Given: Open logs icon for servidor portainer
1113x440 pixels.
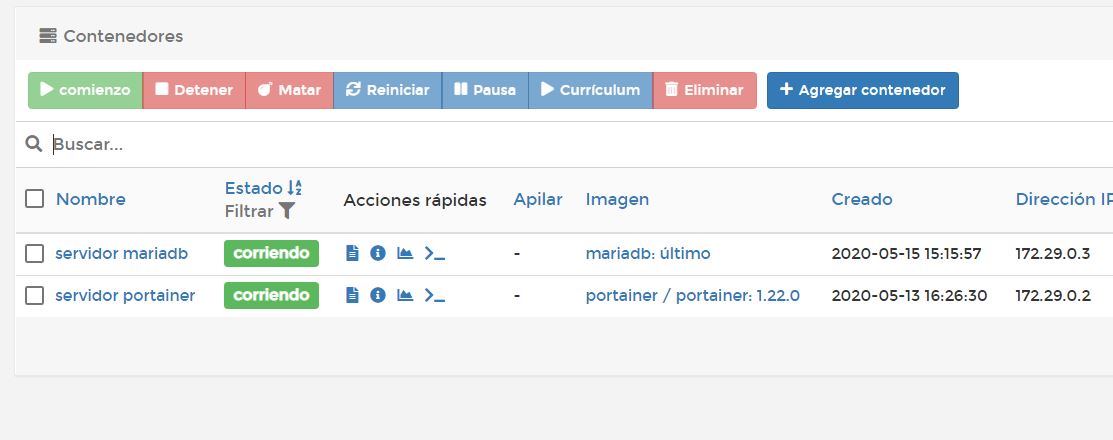Looking at the screenshot, I should click(352, 295).
